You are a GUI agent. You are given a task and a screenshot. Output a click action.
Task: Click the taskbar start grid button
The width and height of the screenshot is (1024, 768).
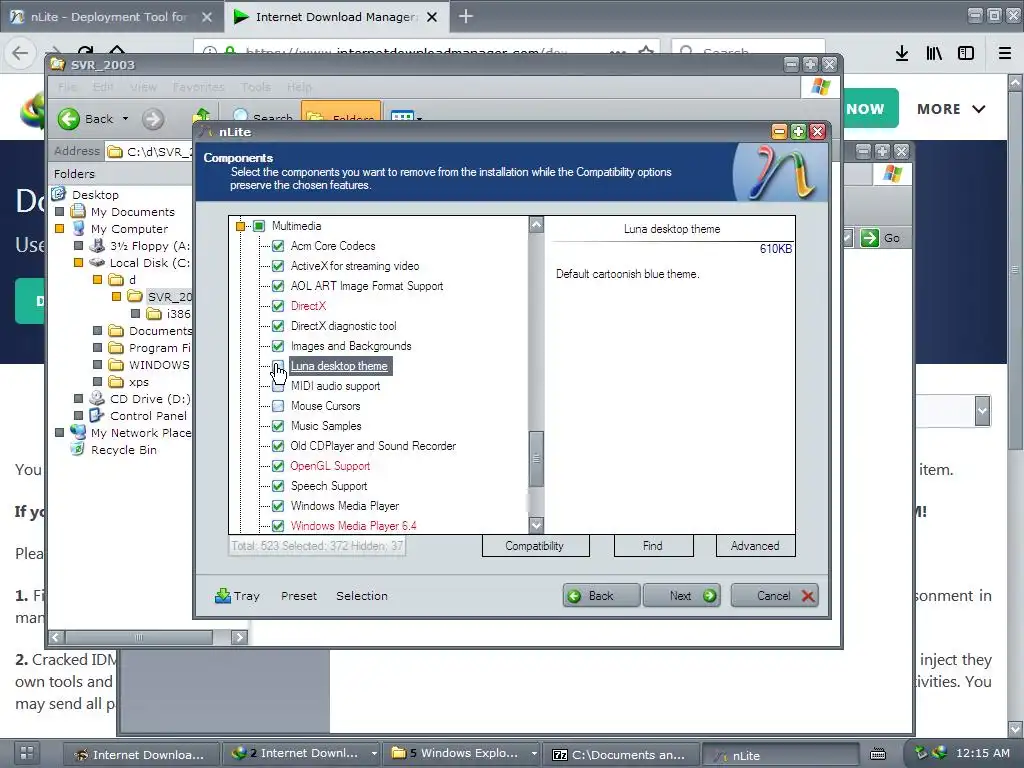tap(27, 753)
